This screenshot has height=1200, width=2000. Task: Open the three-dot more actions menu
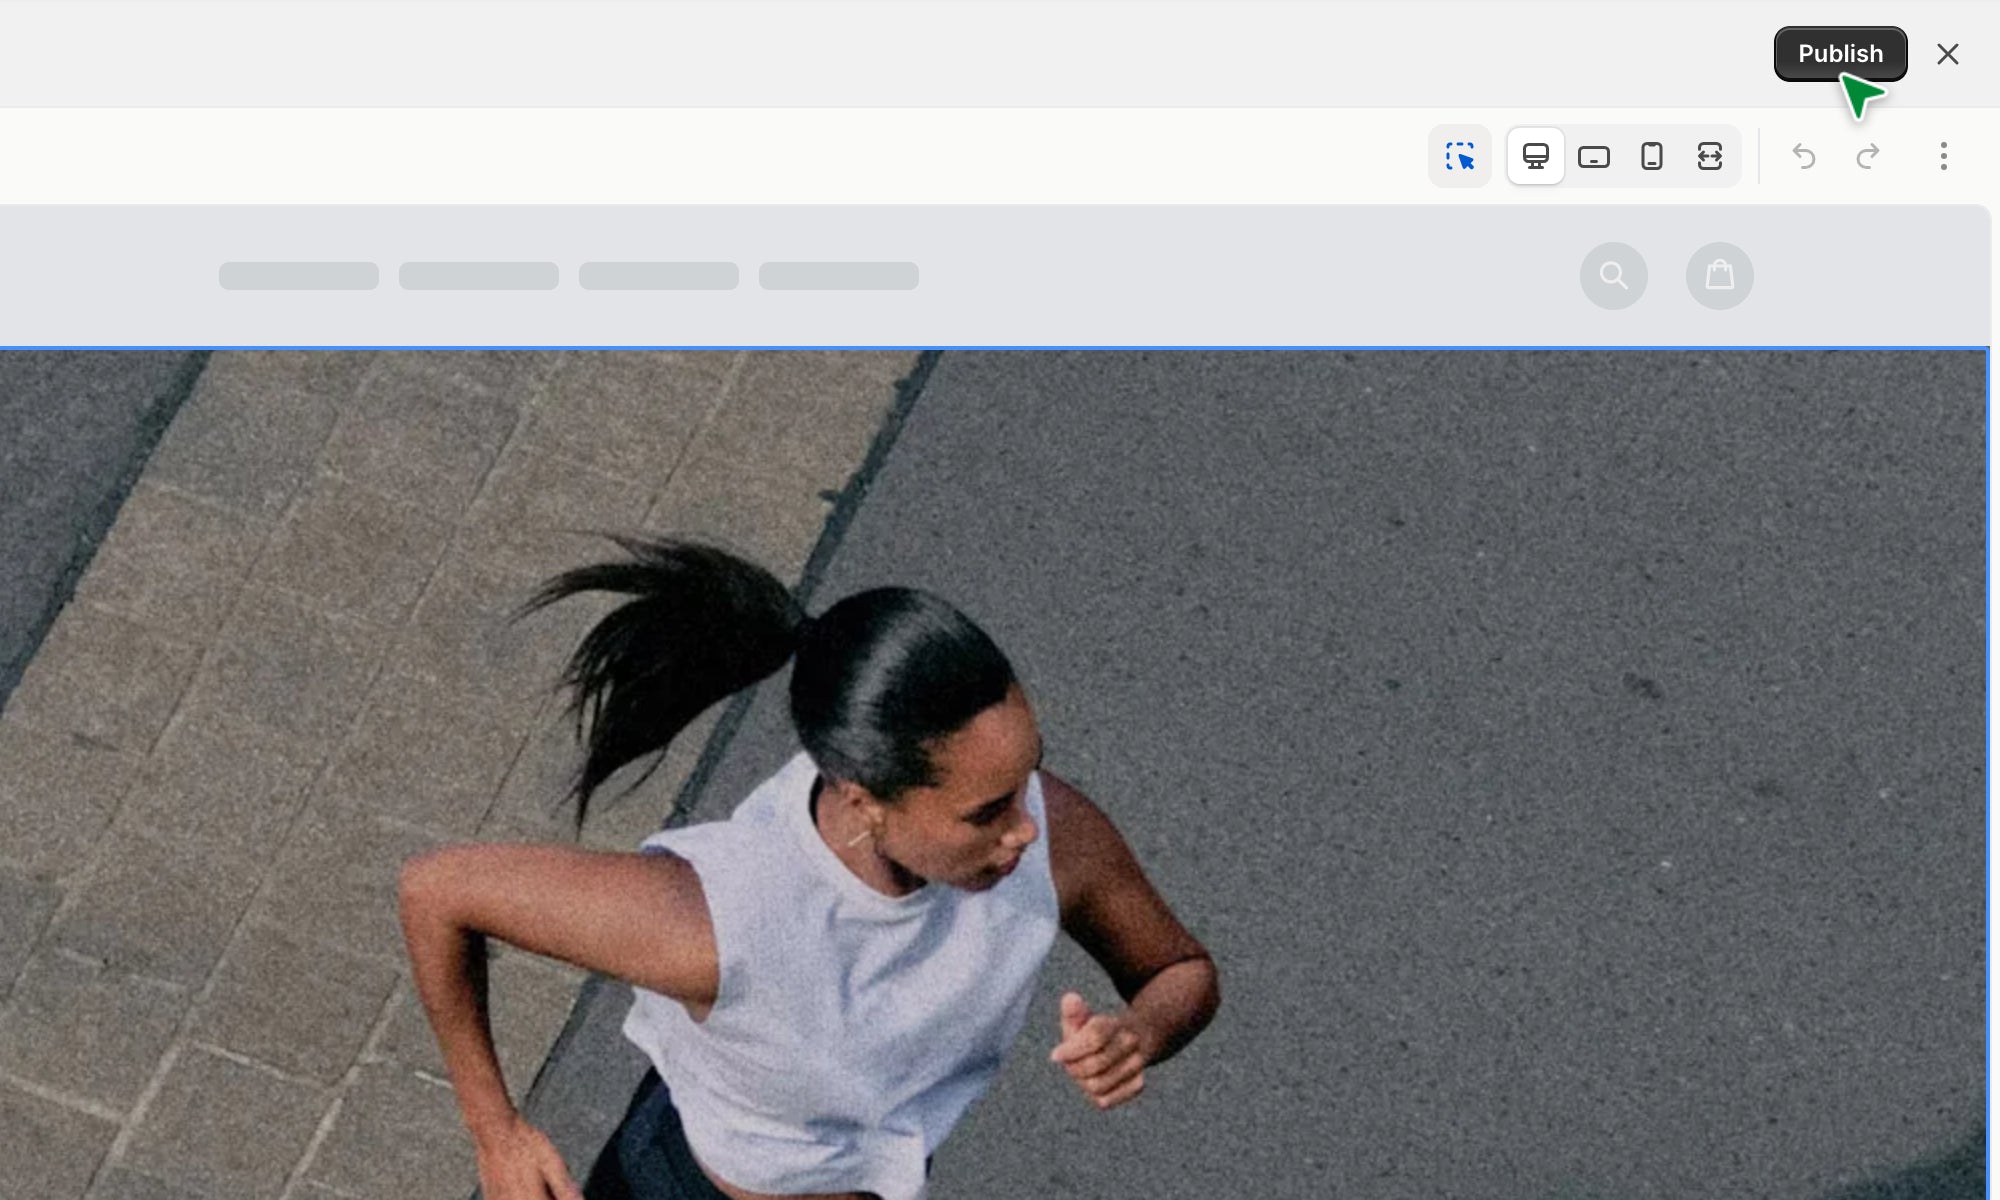1943,156
